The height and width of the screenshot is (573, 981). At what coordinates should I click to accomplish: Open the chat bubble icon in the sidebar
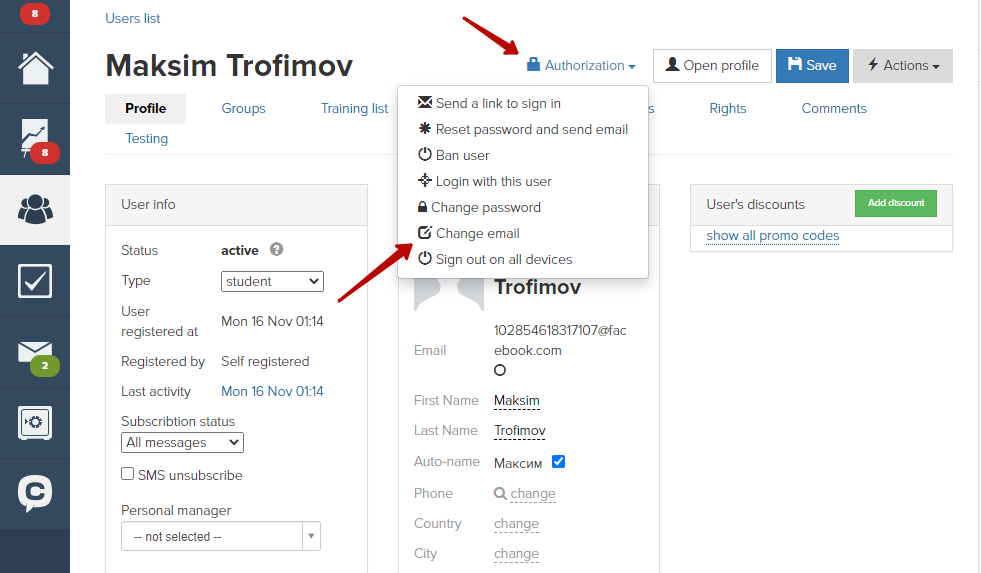pyautogui.click(x=35, y=494)
